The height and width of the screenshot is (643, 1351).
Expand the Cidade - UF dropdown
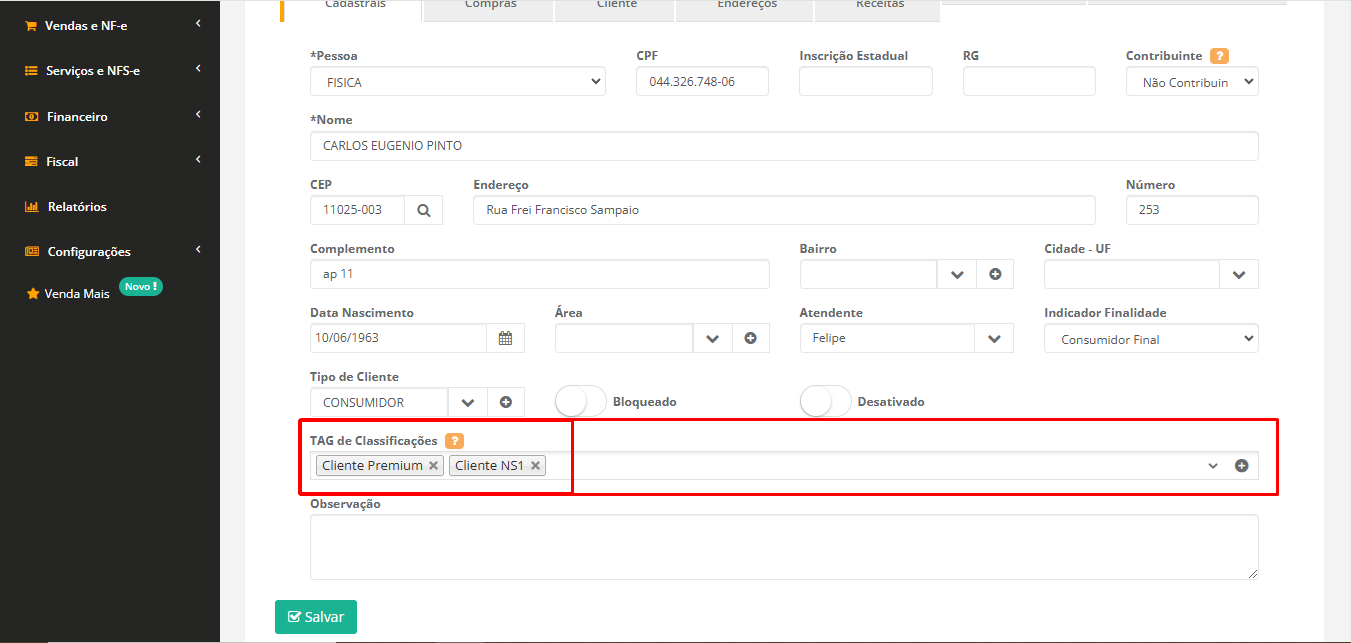click(1238, 274)
